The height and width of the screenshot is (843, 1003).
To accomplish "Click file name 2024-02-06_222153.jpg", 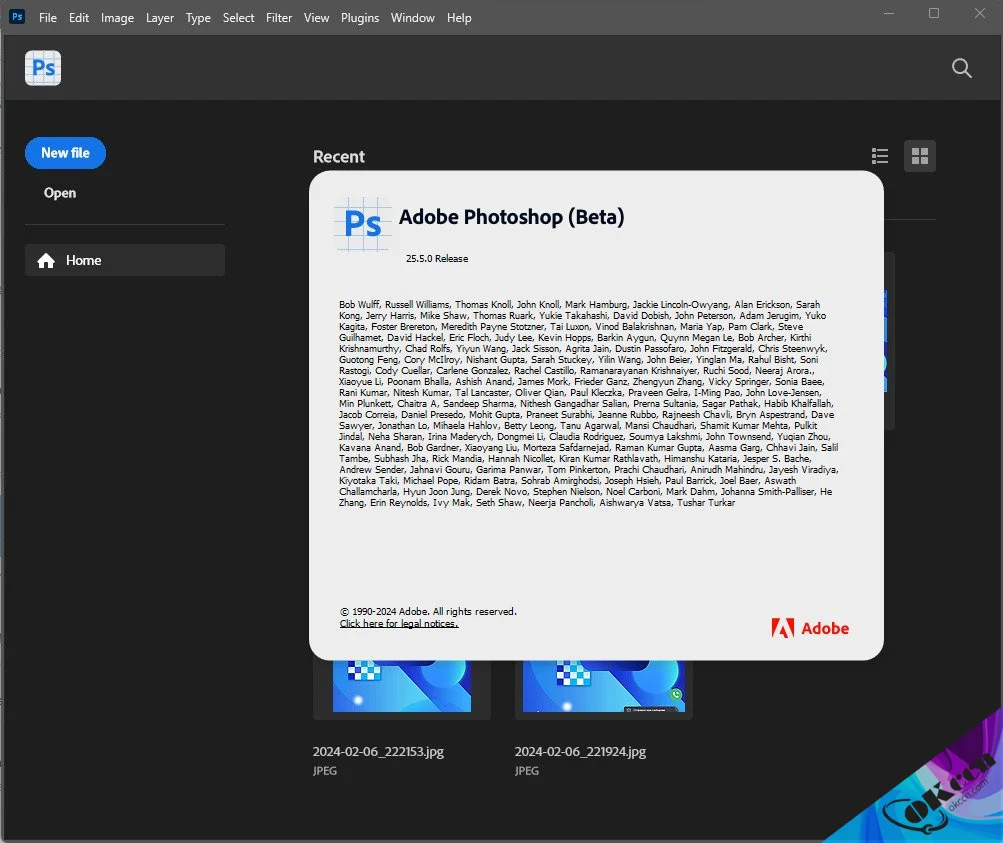I will [x=378, y=752].
